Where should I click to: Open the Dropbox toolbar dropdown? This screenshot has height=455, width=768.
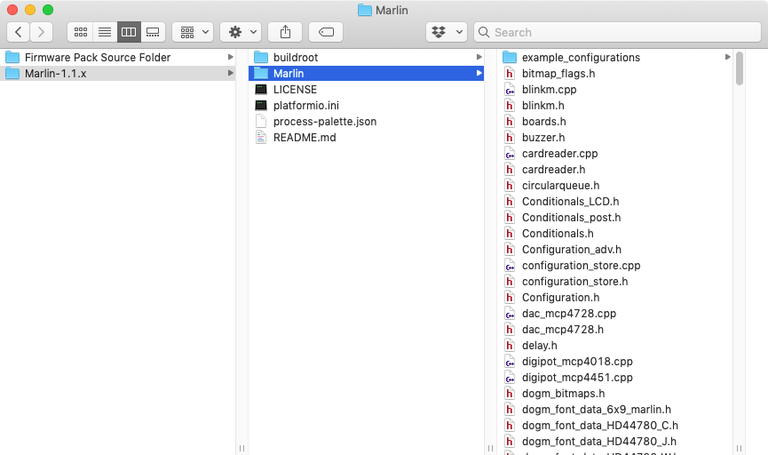445,32
